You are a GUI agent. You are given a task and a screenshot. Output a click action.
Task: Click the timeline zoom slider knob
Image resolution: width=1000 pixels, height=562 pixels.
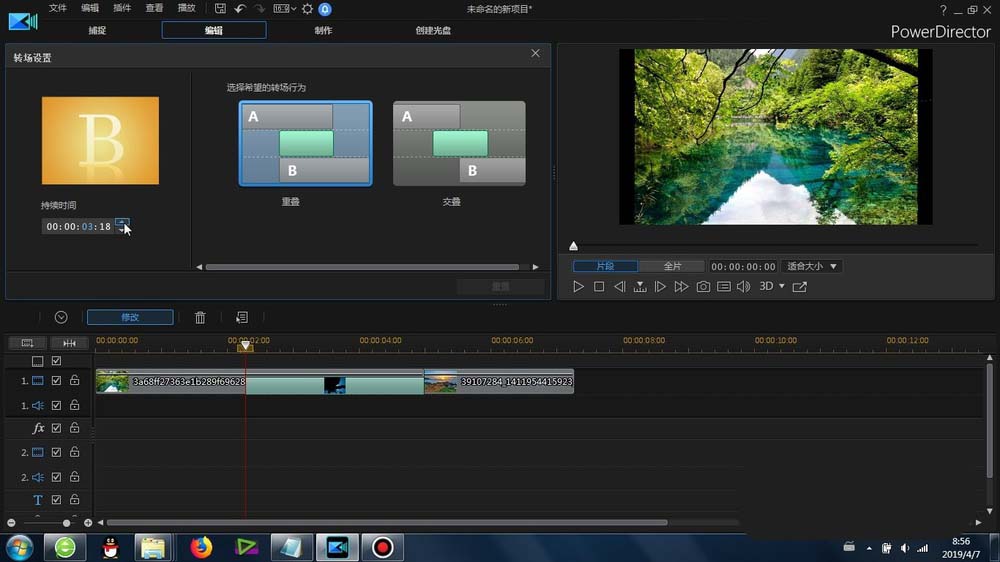coord(66,523)
